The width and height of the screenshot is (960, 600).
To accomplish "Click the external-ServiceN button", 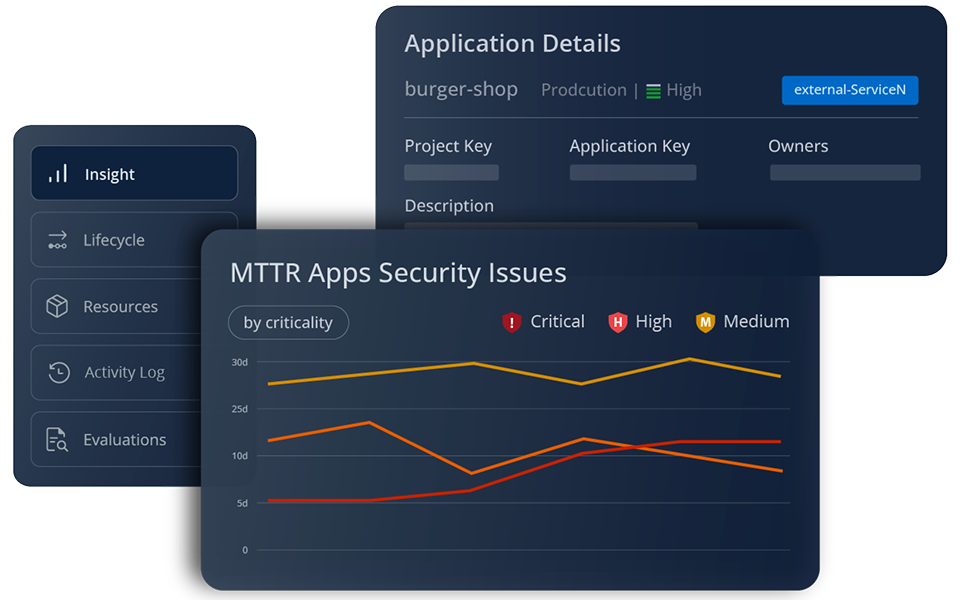I will pos(849,90).
